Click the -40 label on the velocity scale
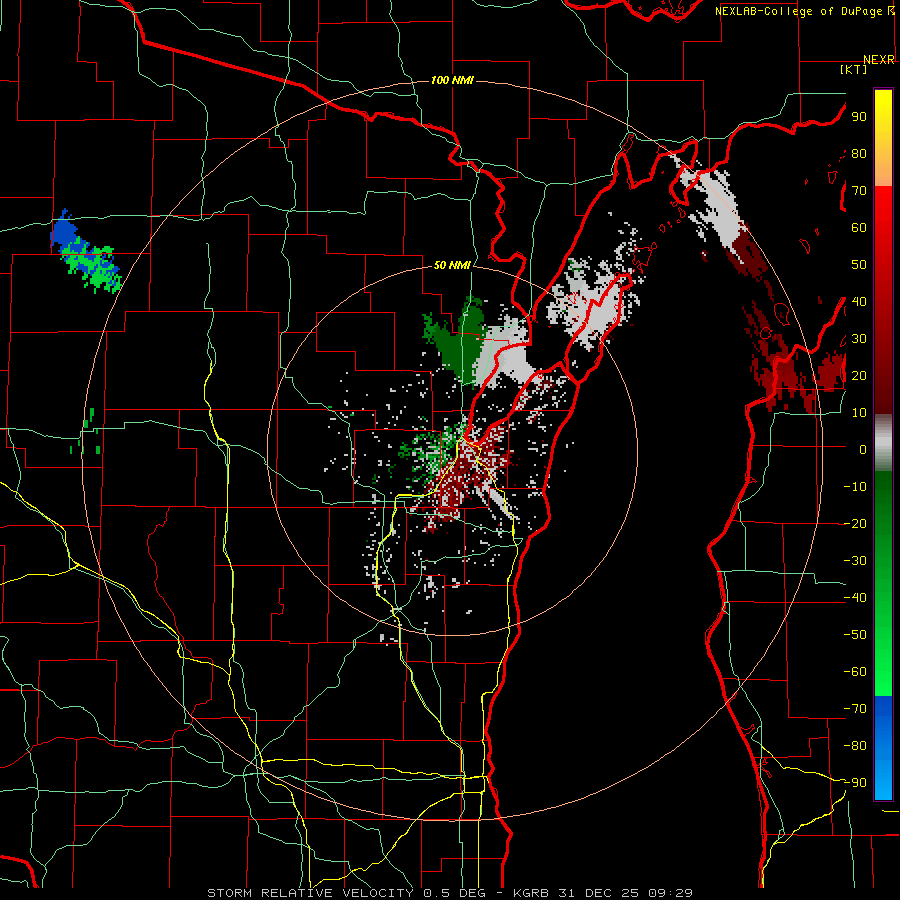 click(855, 598)
